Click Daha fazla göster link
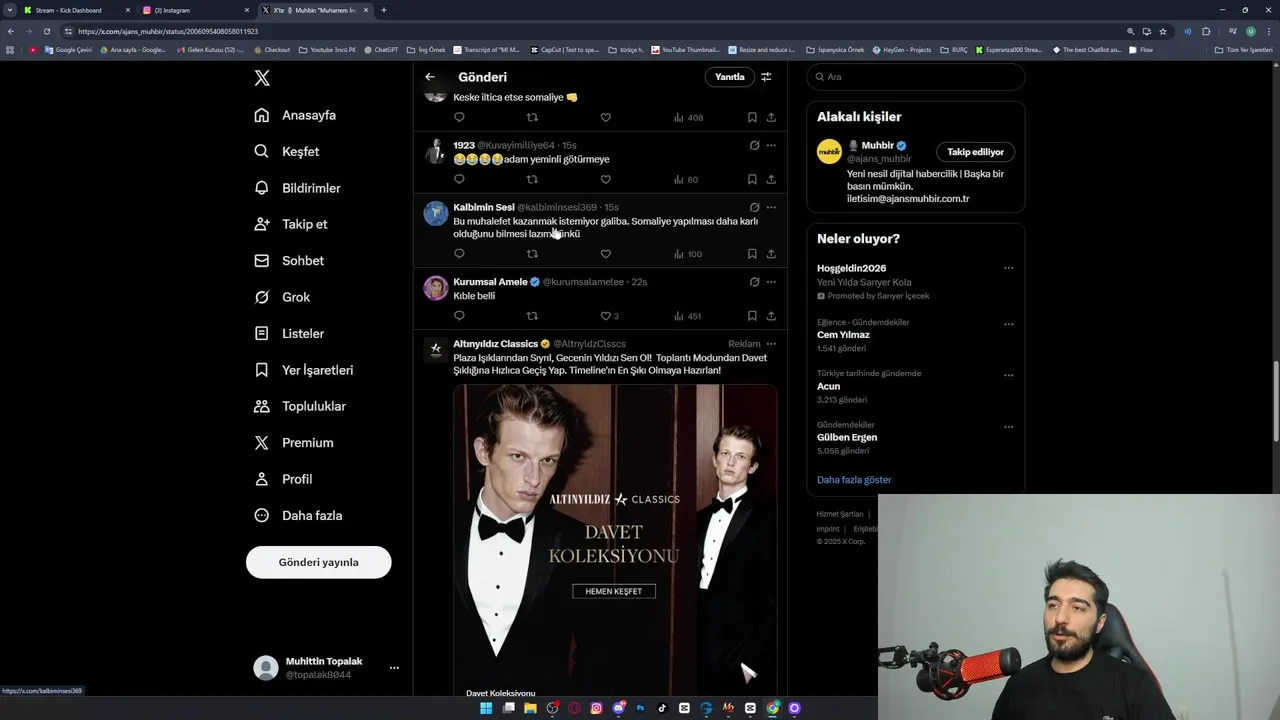 tap(854, 480)
